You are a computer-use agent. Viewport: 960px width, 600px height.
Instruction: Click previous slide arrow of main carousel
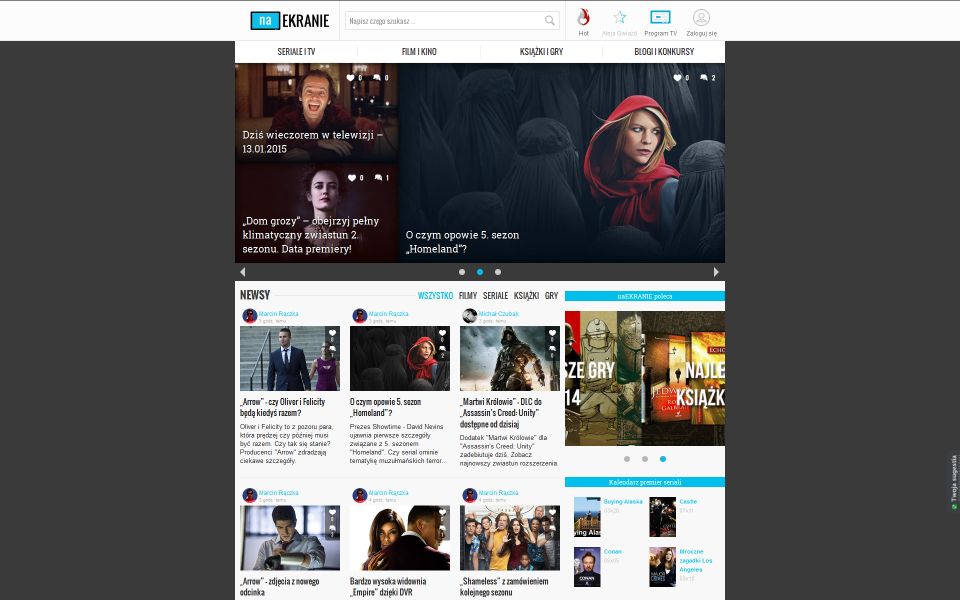click(242, 272)
